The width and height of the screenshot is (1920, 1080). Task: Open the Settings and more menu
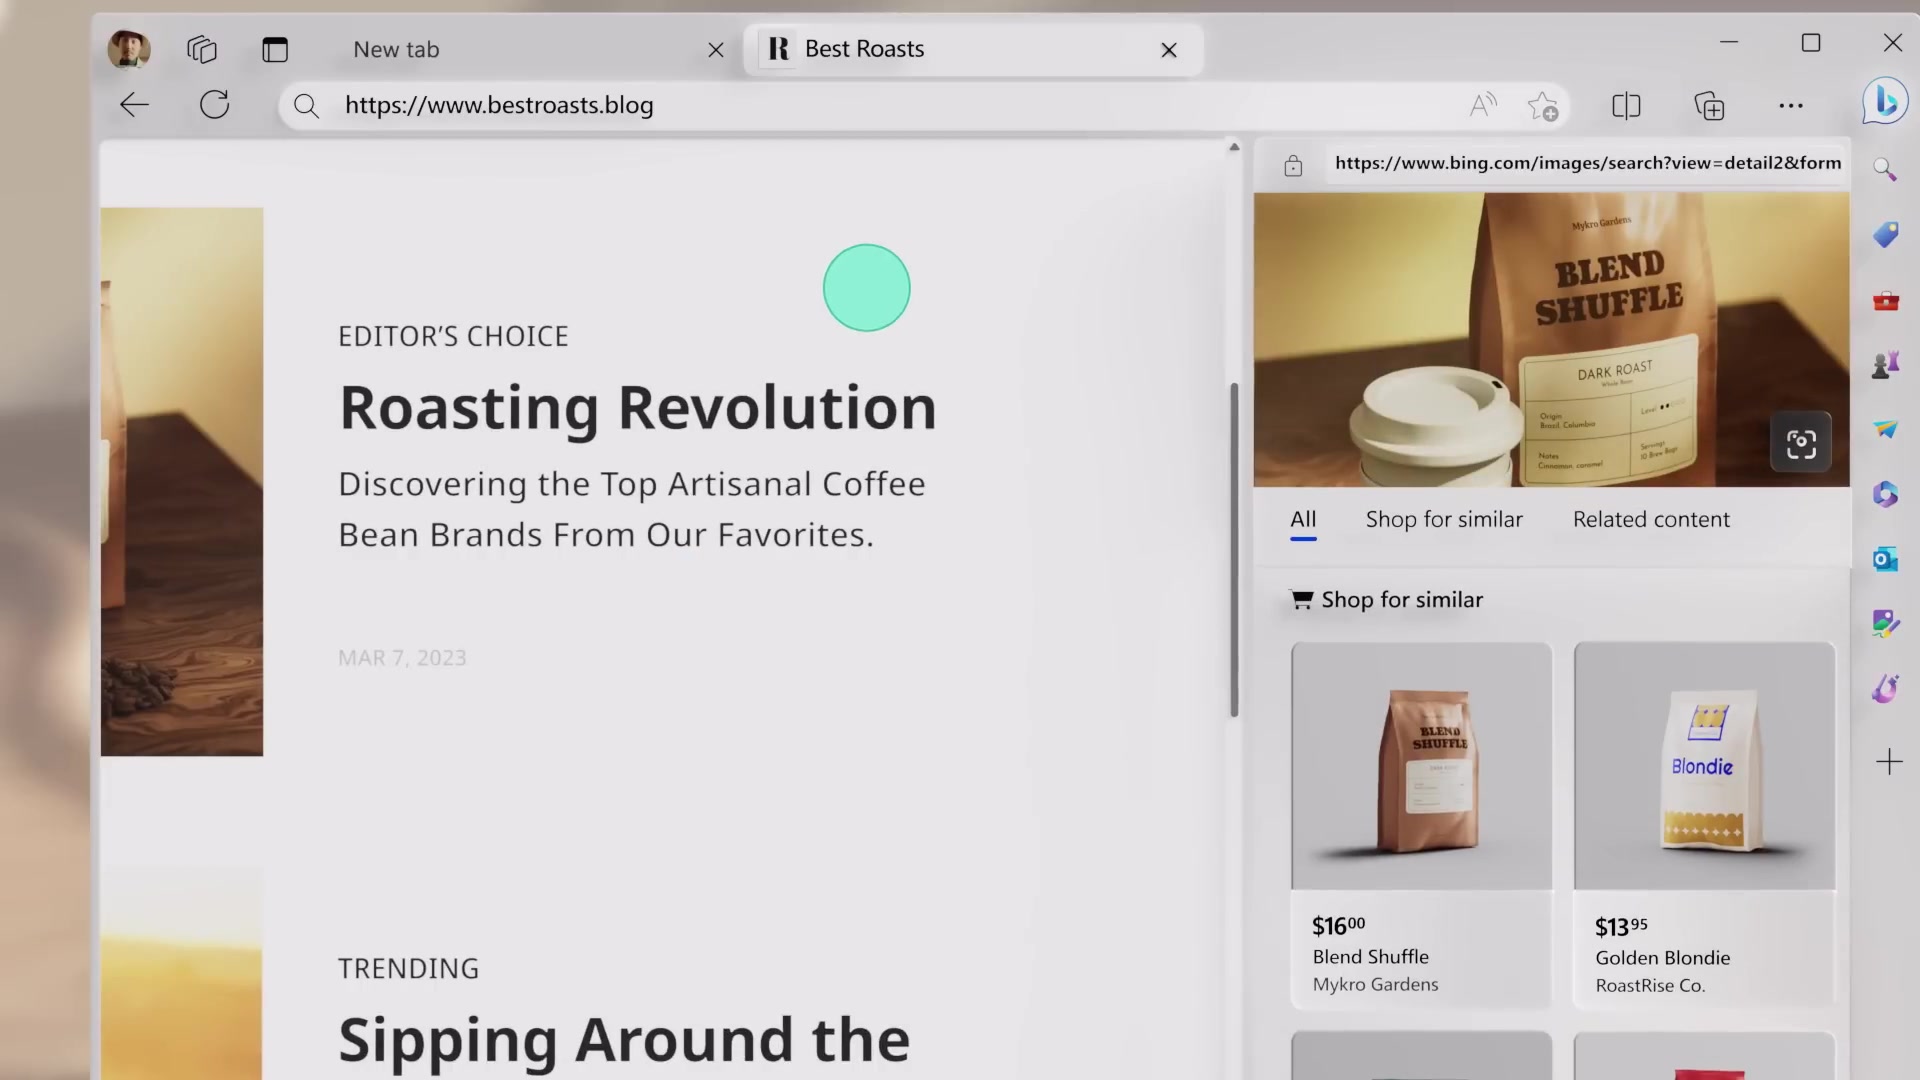click(x=1791, y=106)
